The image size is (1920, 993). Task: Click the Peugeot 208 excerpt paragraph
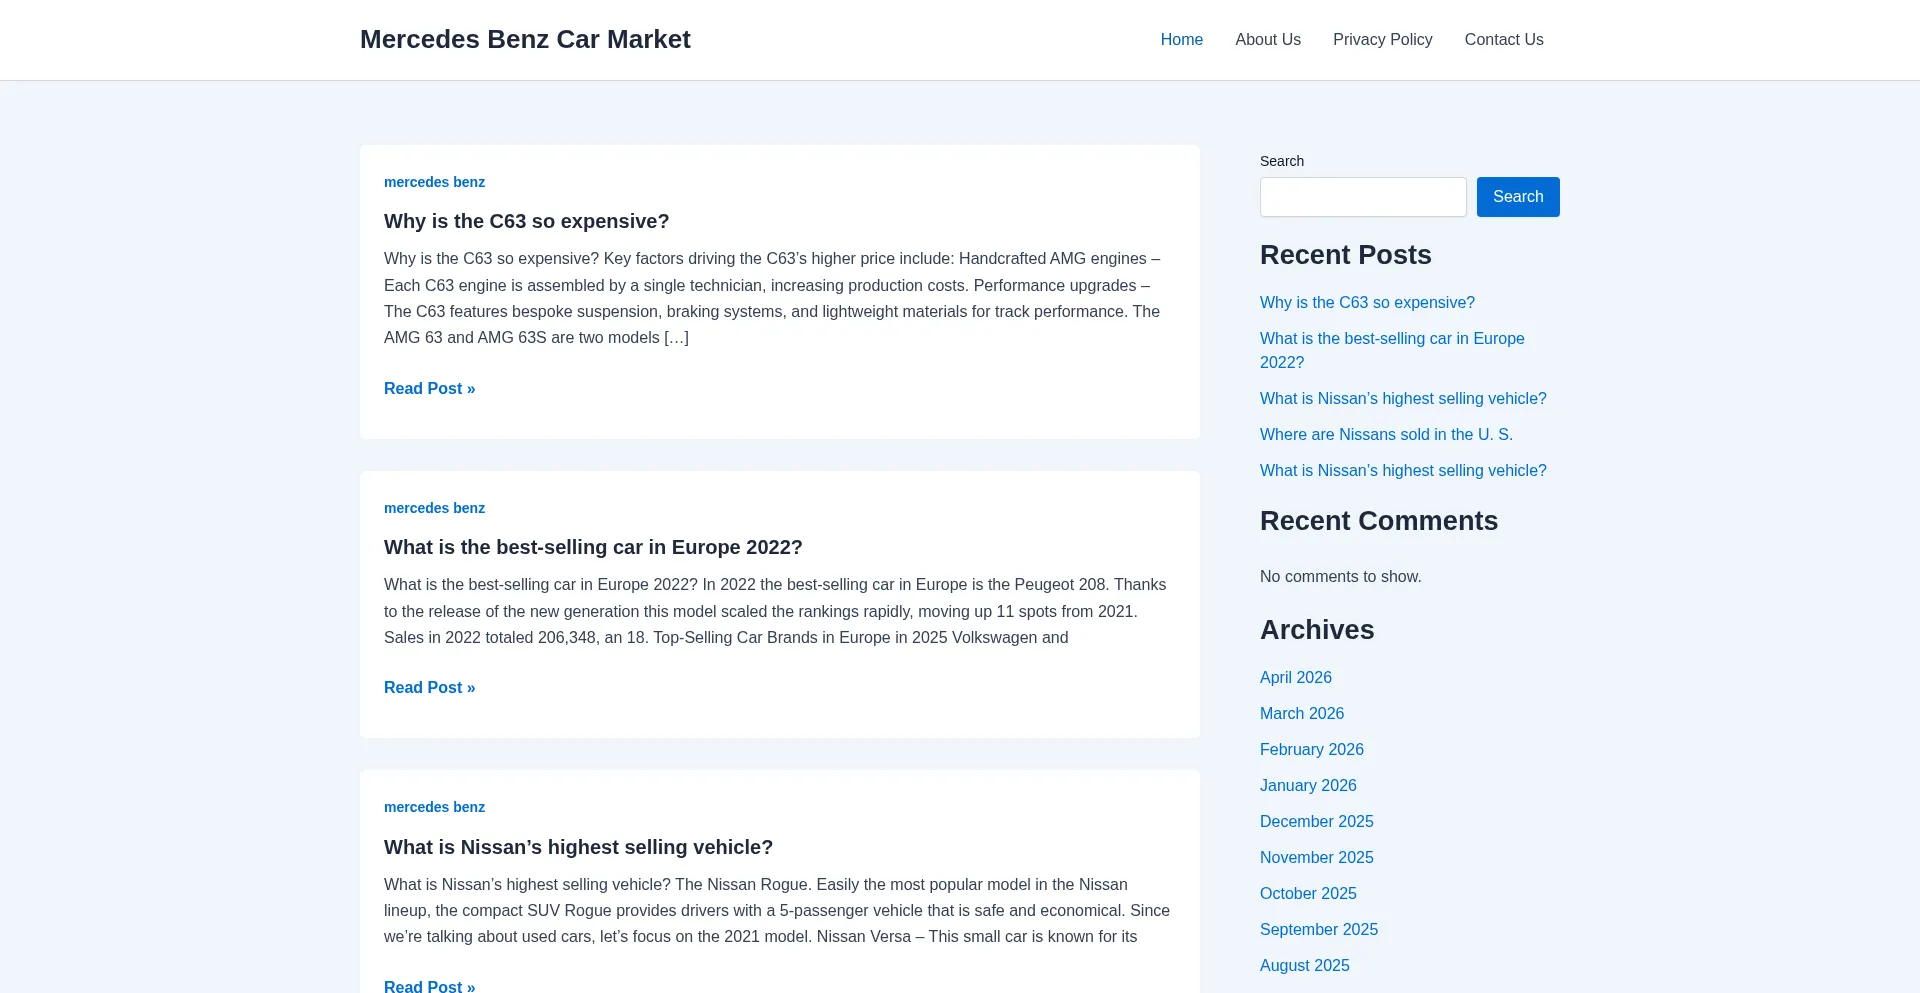778,611
